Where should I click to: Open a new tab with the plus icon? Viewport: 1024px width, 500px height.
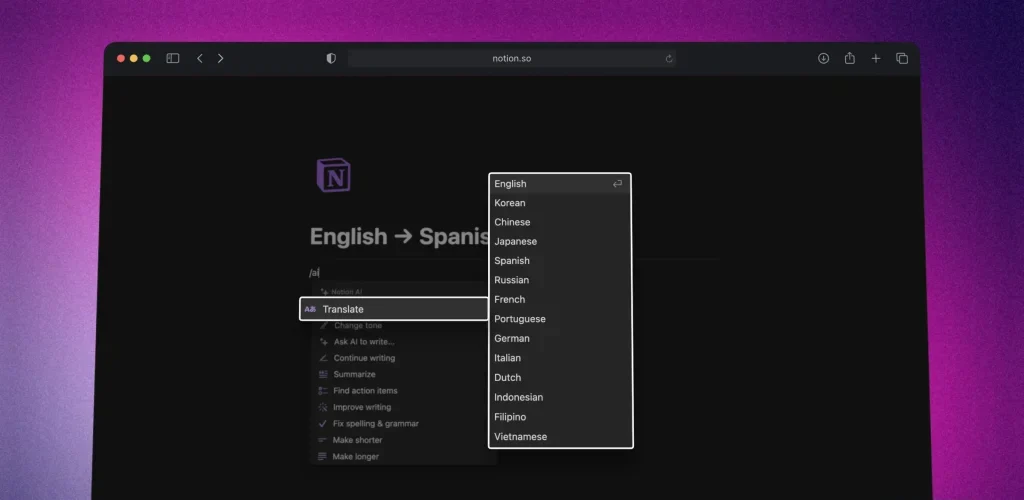pos(875,59)
